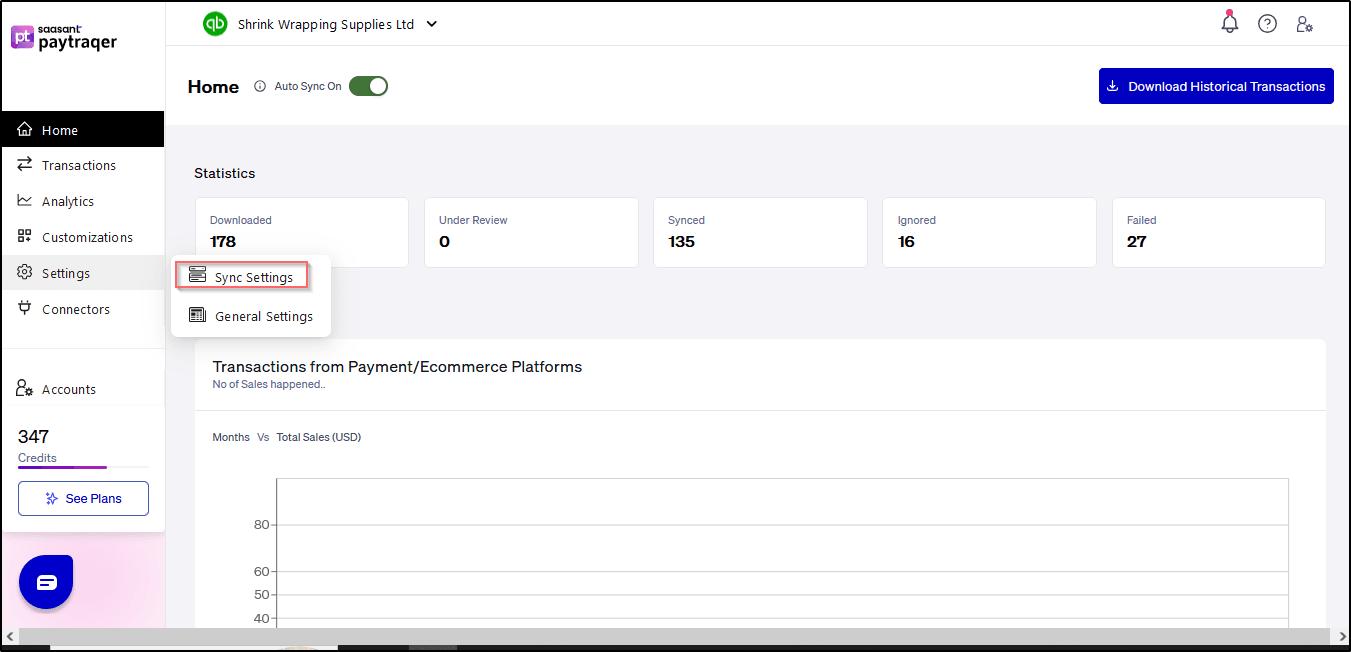The width and height of the screenshot is (1351, 652).
Task: Open the chat support bubble
Action: [x=46, y=582]
